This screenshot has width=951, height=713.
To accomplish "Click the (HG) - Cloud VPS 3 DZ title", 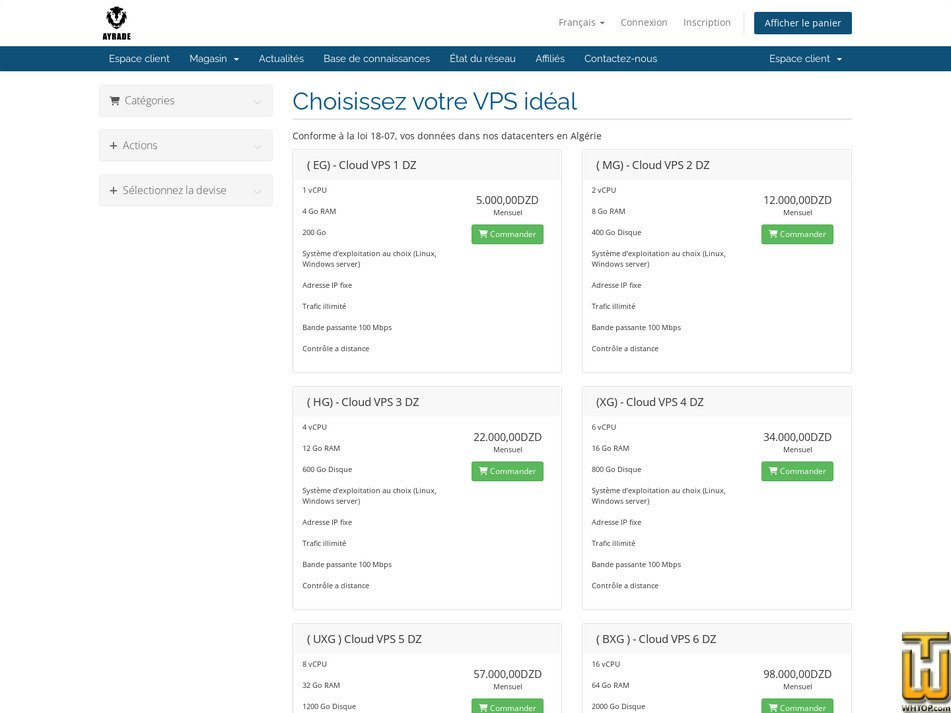I will click(x=363, y=402).
